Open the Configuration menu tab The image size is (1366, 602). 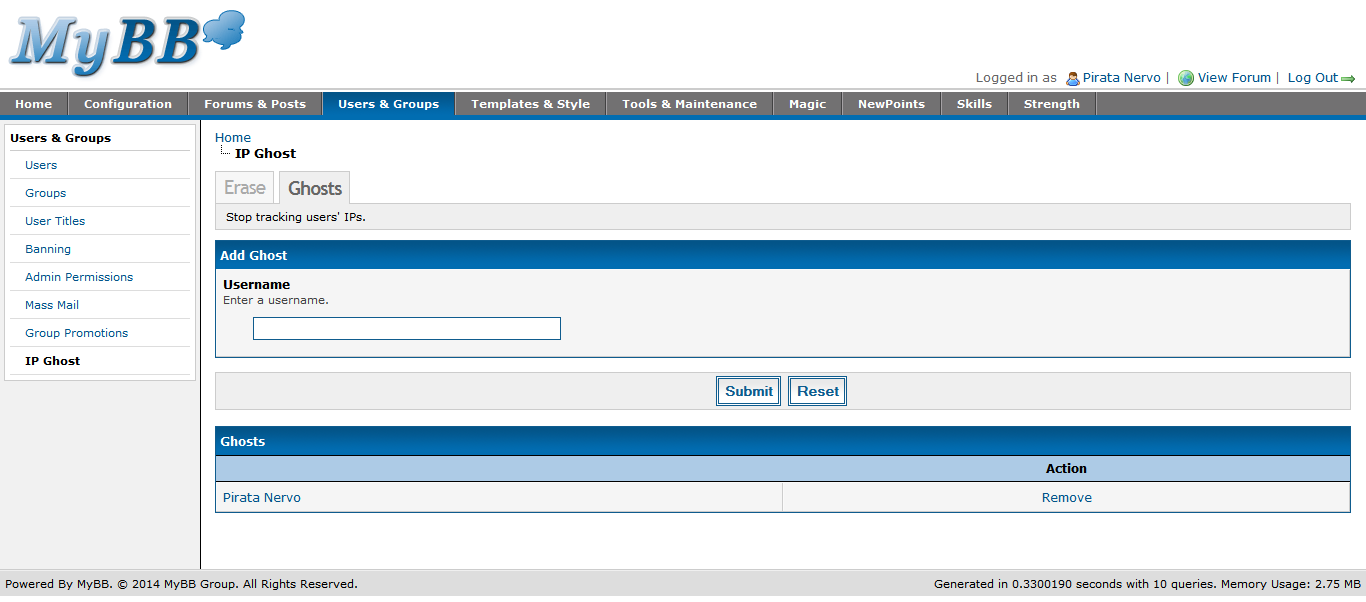point(128,104)
